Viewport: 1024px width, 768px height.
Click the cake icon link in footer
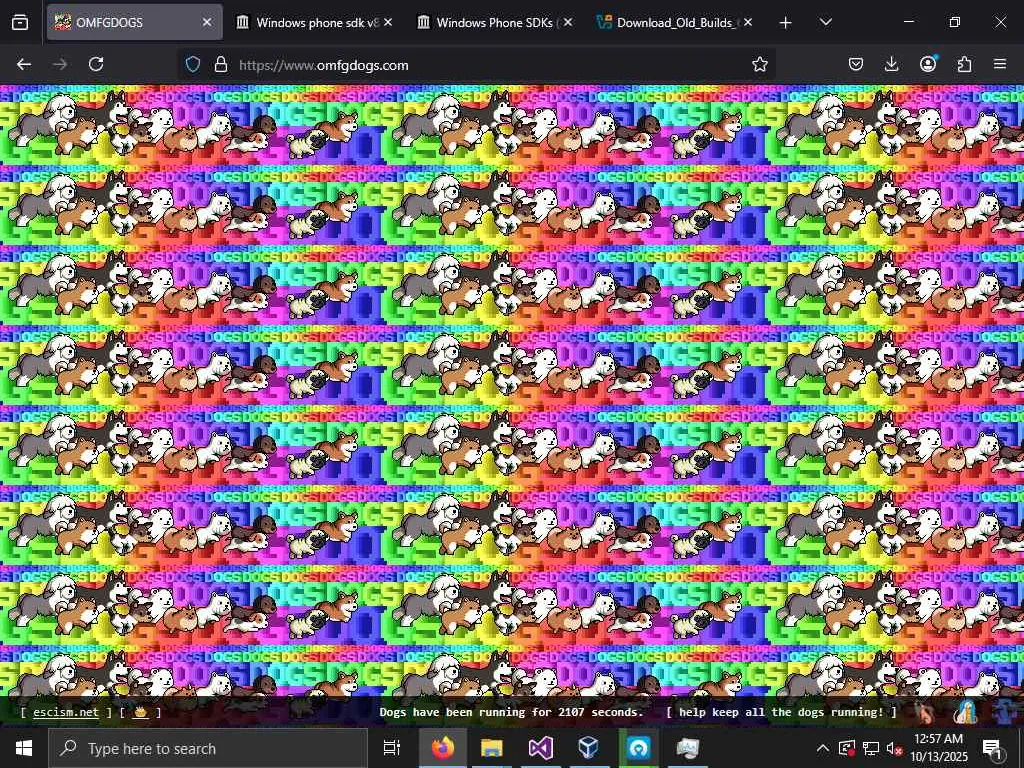click(x=140, y=712)
